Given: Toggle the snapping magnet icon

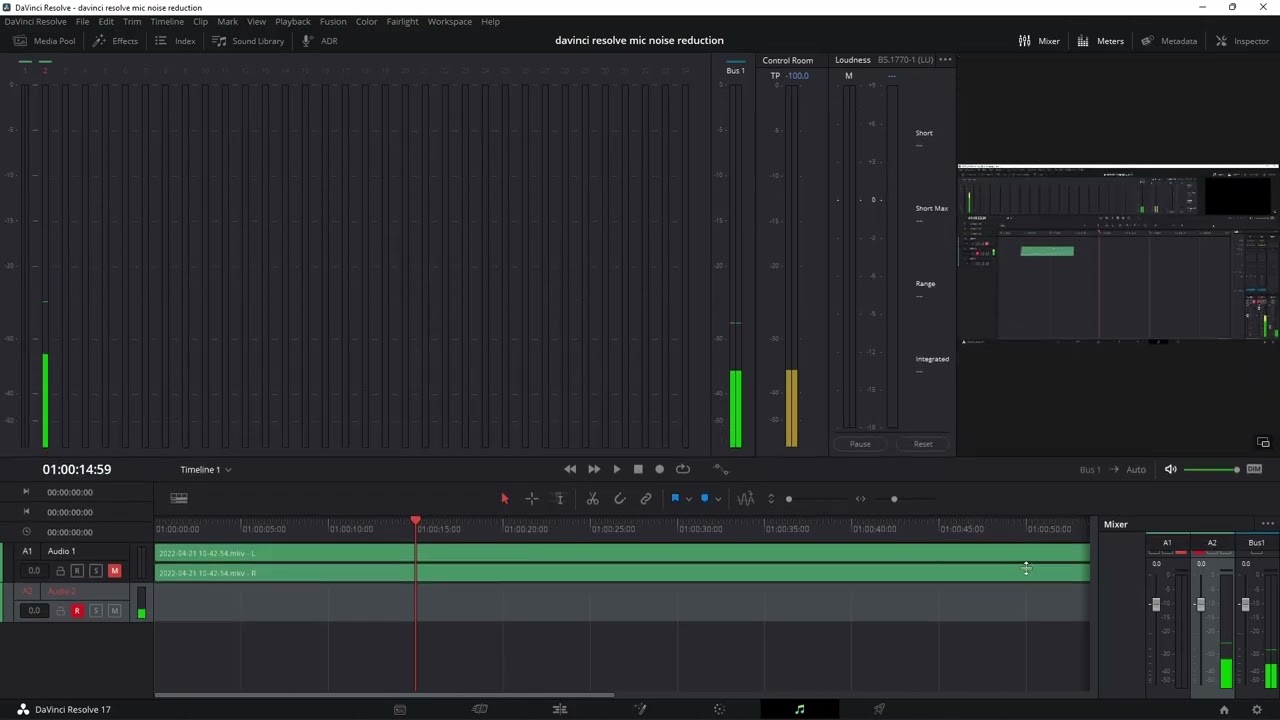Looking at the screenshot, I should coord(619,498).
